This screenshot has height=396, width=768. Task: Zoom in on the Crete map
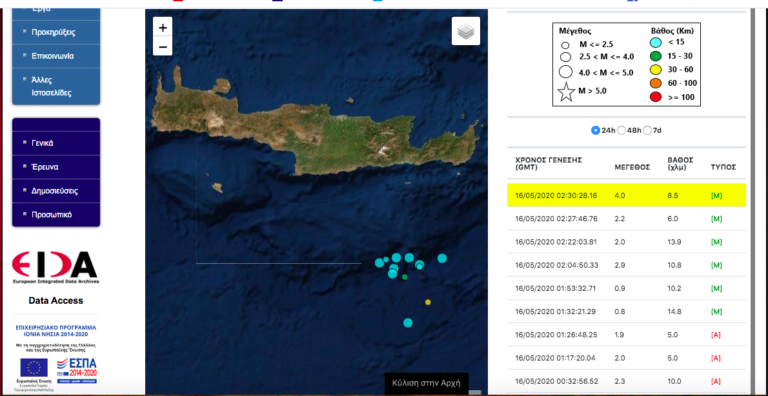pos(163,27)
